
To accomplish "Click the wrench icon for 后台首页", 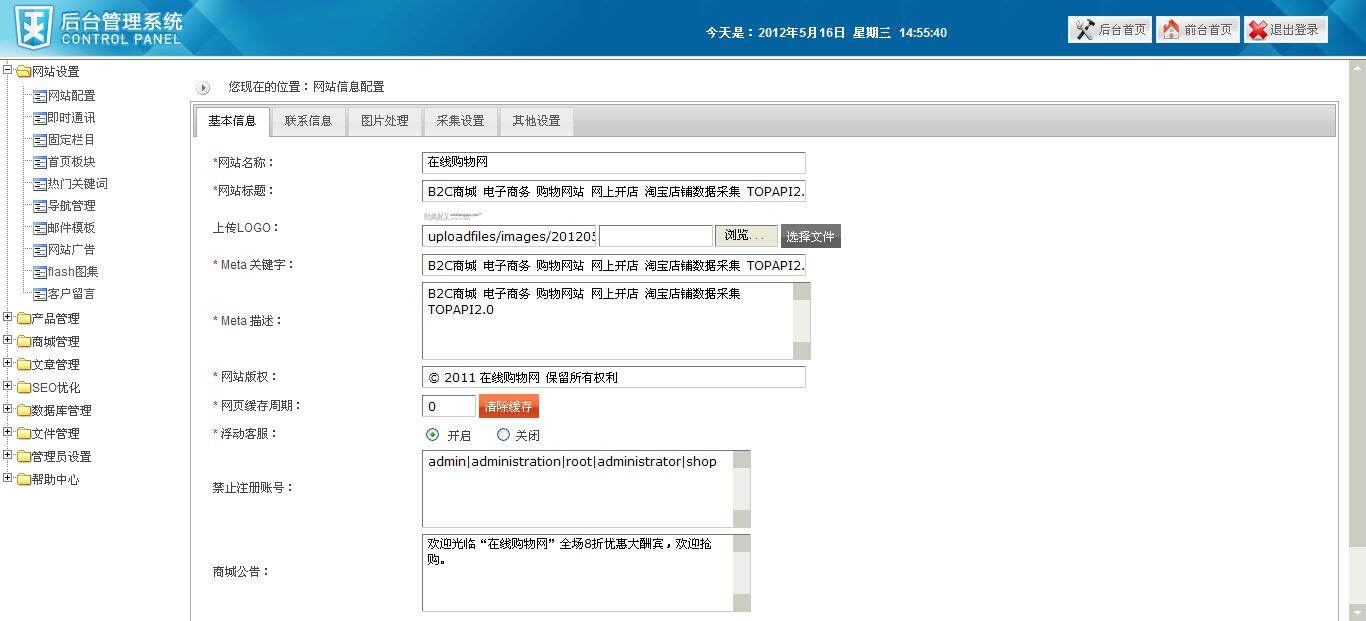I will [x=1083, y=29].
